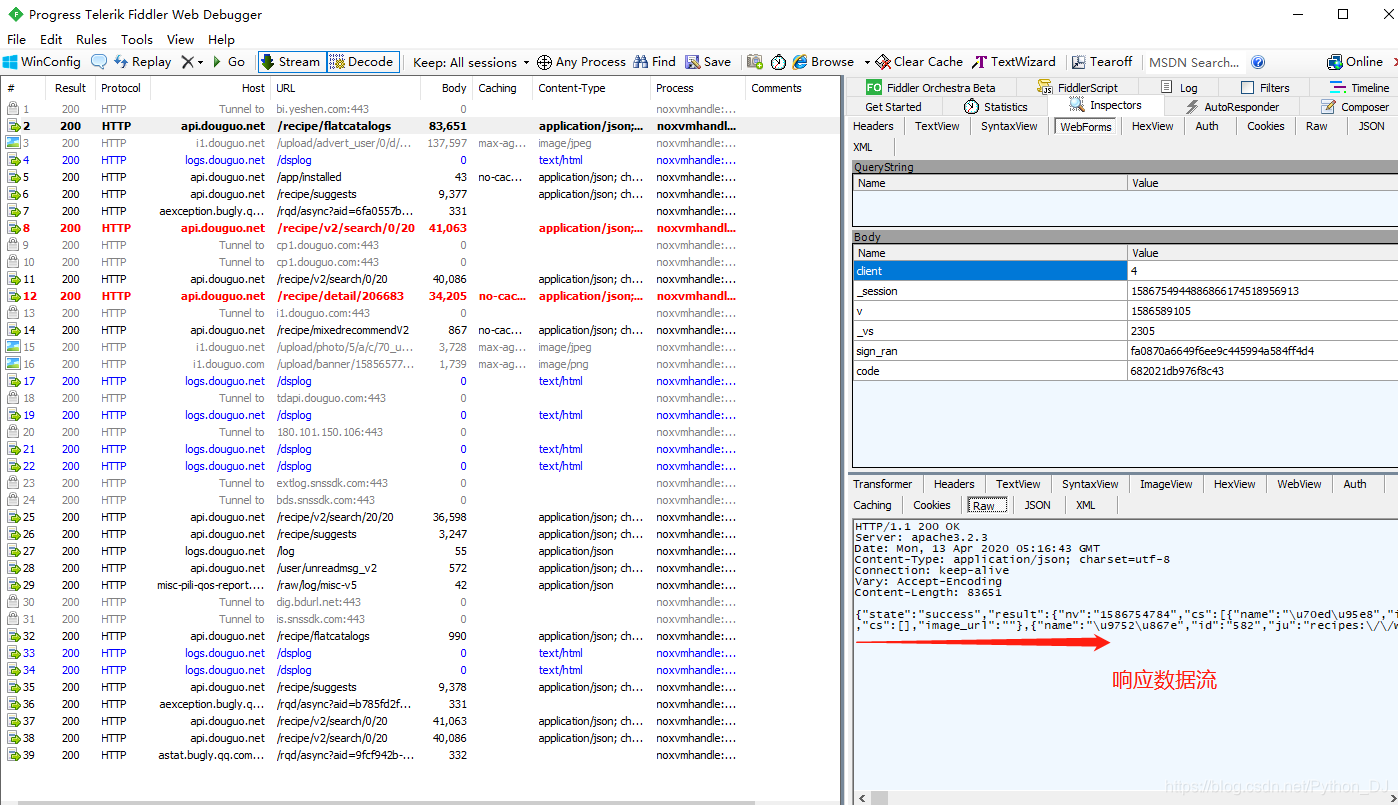
Task: Open the FiddlerScript tab
Action: click(x=1078, y=88)
